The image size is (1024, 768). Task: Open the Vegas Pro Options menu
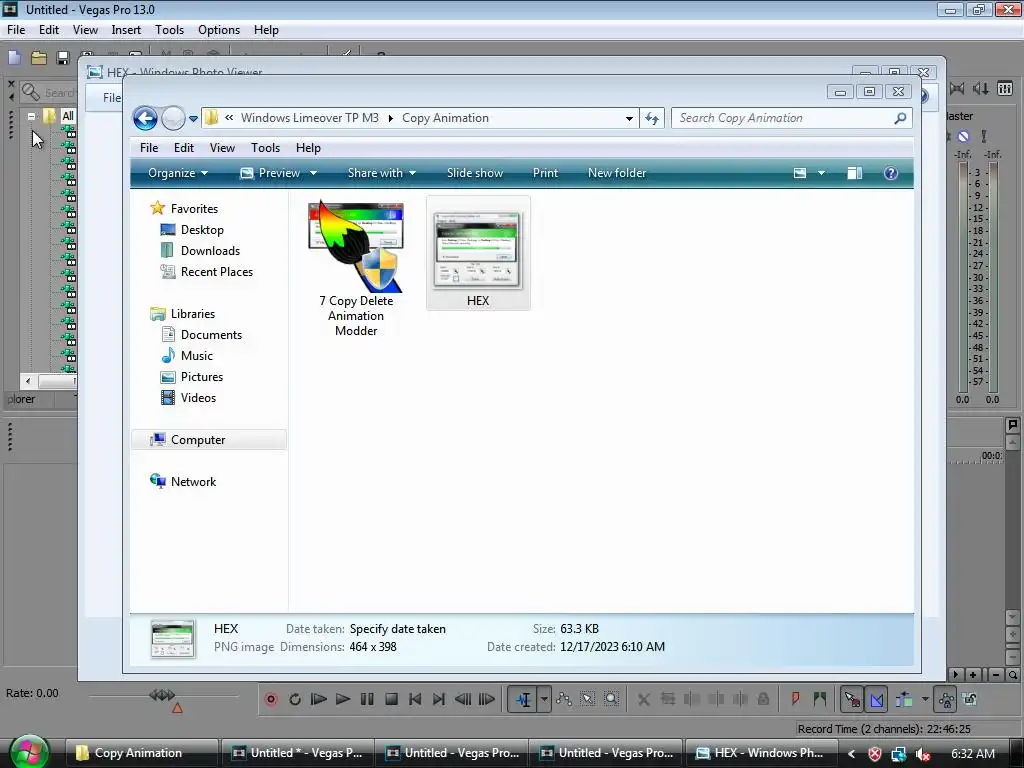(x=219, y=30)
